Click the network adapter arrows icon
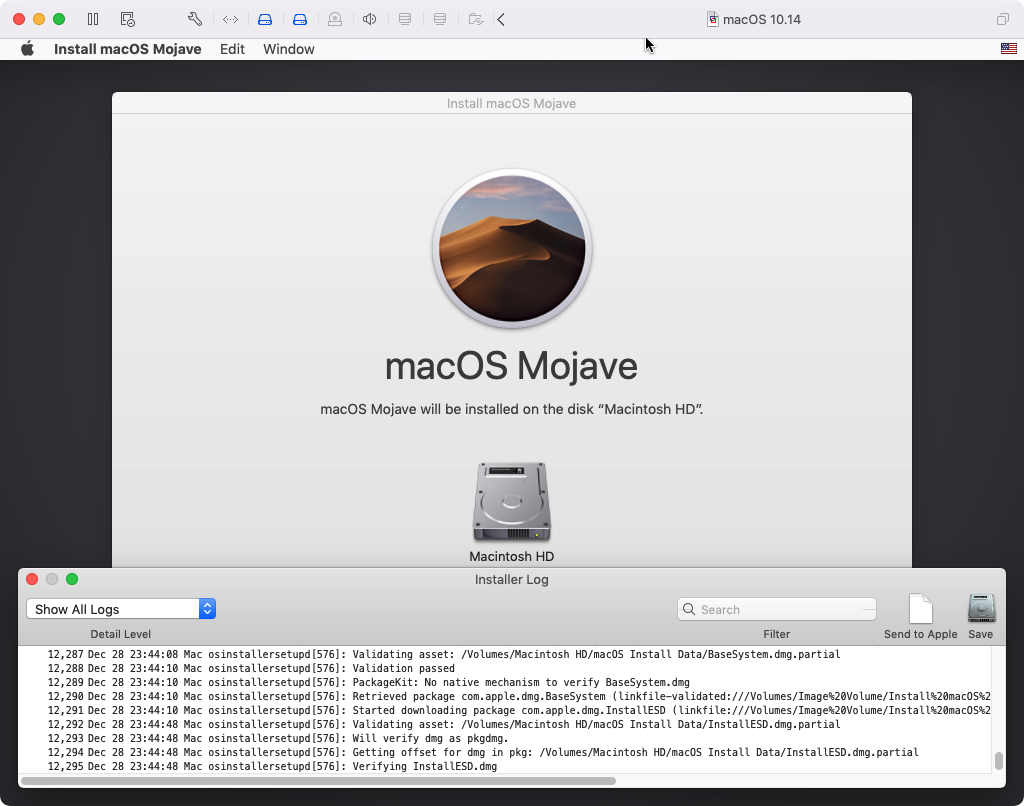The width and height of the screenshot is (1024, 806). [230, 20]
